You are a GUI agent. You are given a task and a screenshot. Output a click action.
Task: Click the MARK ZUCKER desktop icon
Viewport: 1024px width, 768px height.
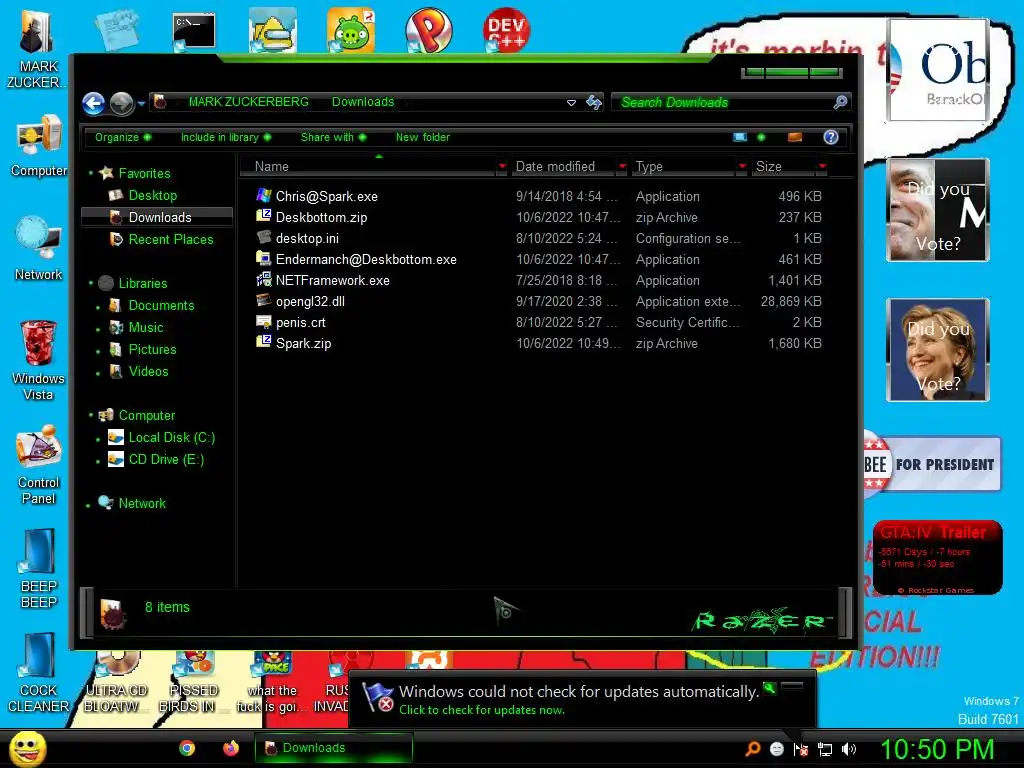(x=38, y=49)
